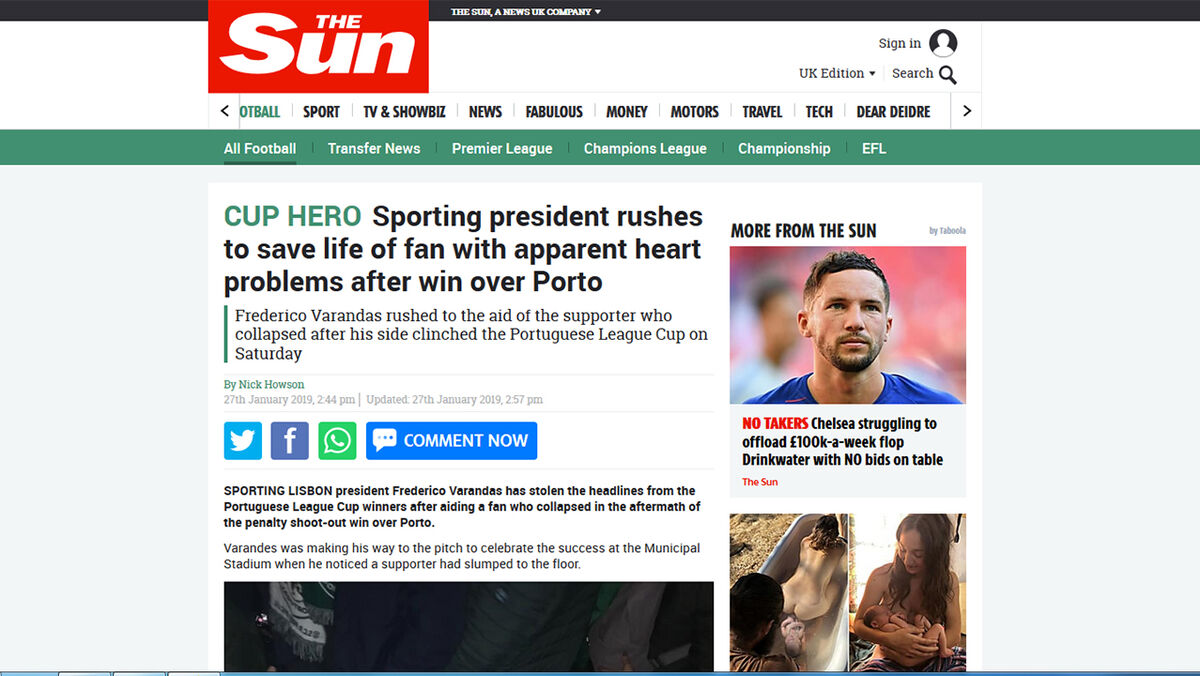
Task: Open the mother and baby thumbnail
Action: (908, 592)
